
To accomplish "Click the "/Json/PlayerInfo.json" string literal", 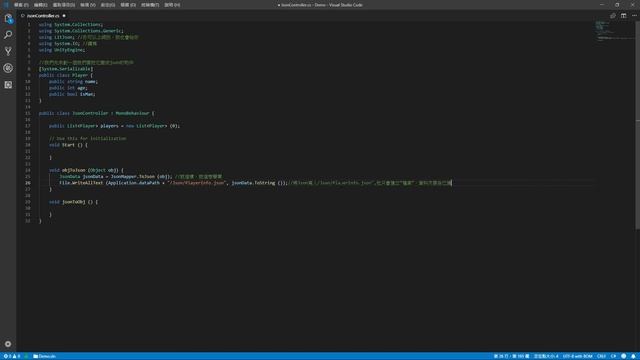I will pyautogui.click(x=197, y=183).
